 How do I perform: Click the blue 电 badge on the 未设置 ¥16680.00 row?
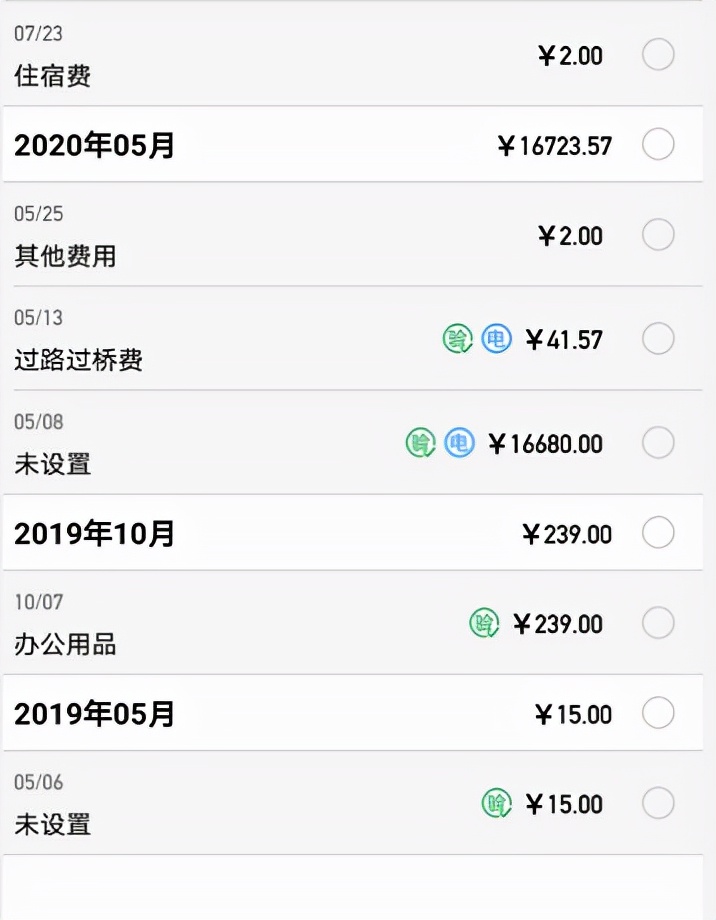460,441
